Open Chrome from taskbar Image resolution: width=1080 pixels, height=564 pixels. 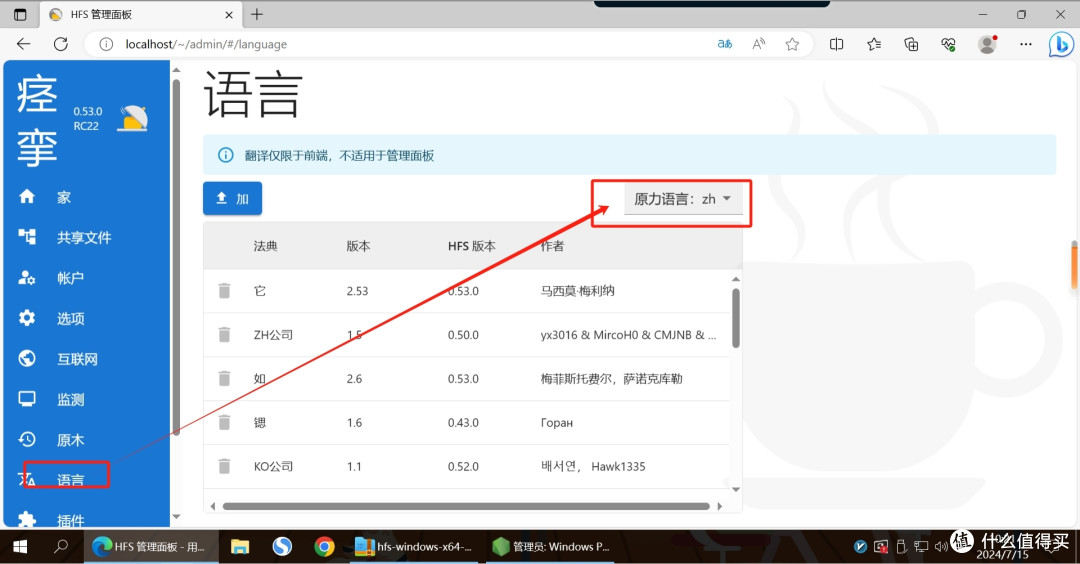[x=324, y=547]
